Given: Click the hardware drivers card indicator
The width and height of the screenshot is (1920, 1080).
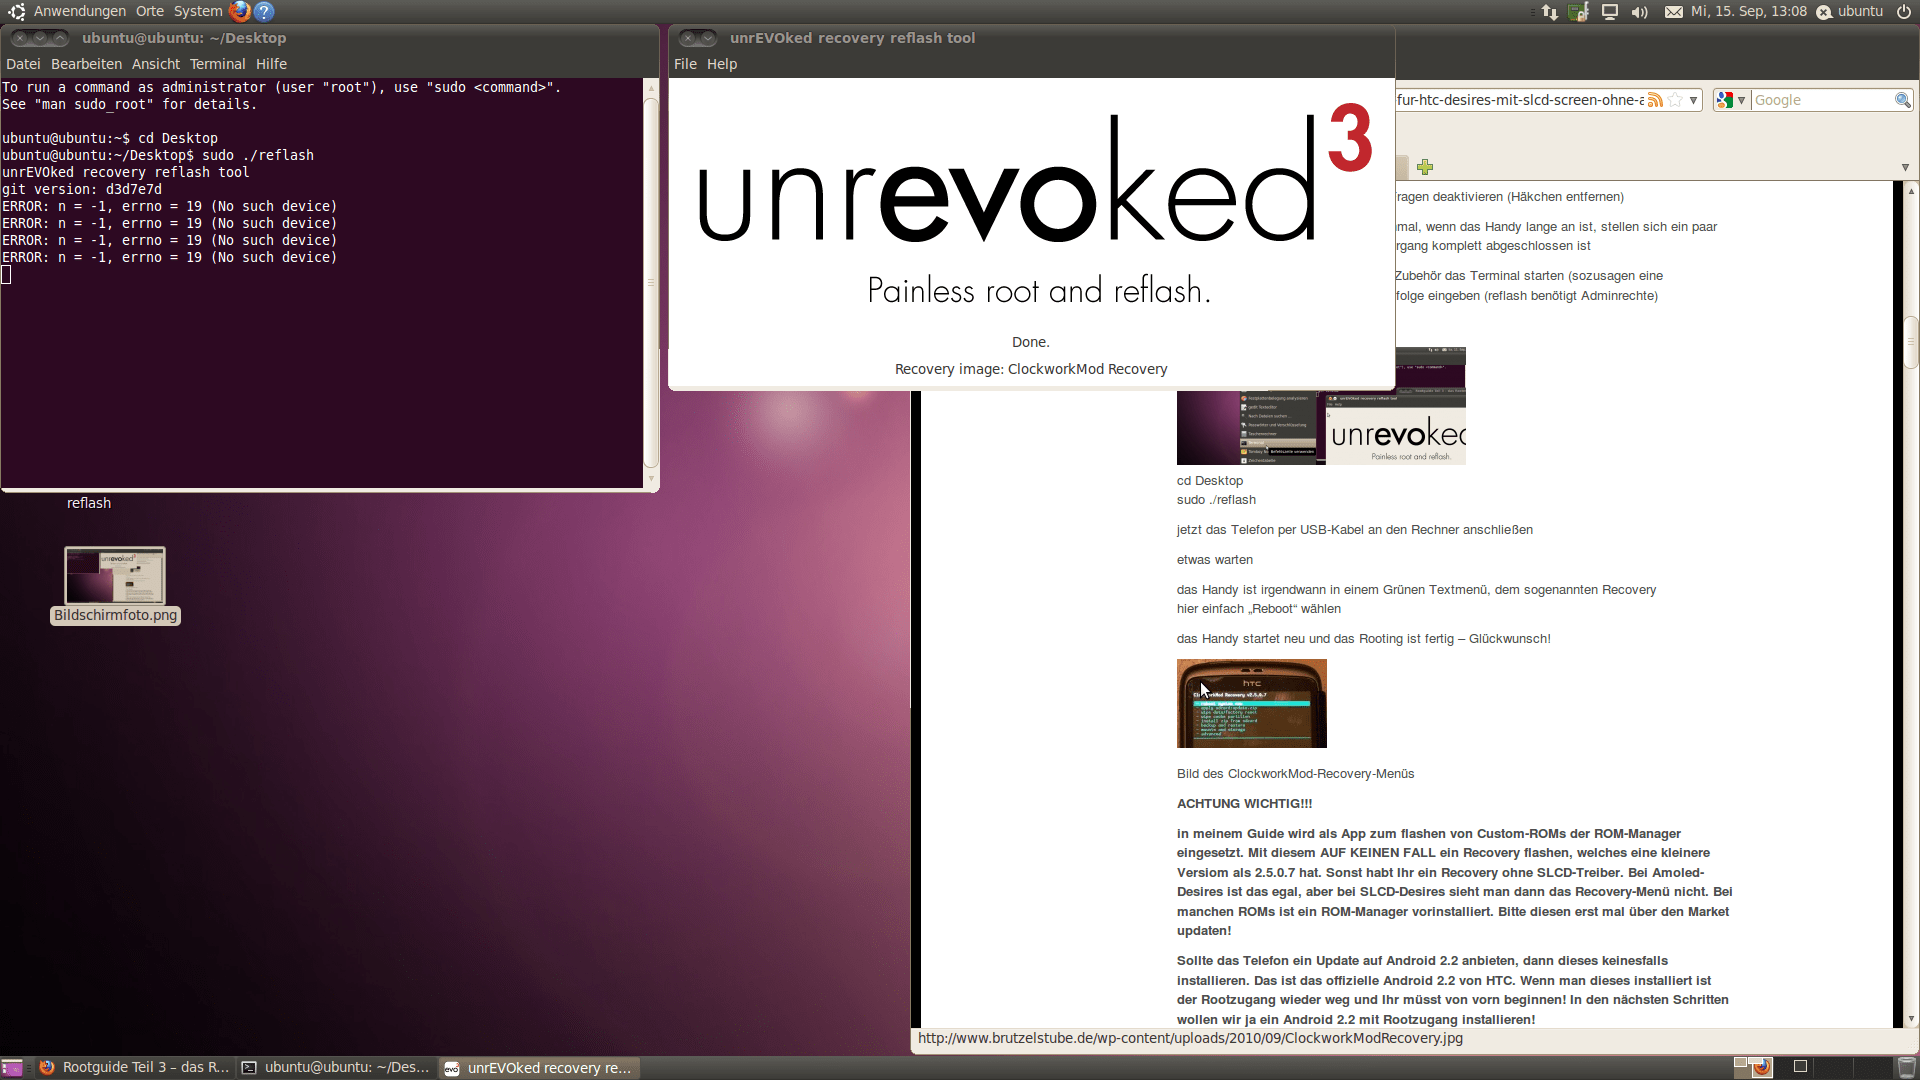Looking at the screenshot, I should [1579, 12].
